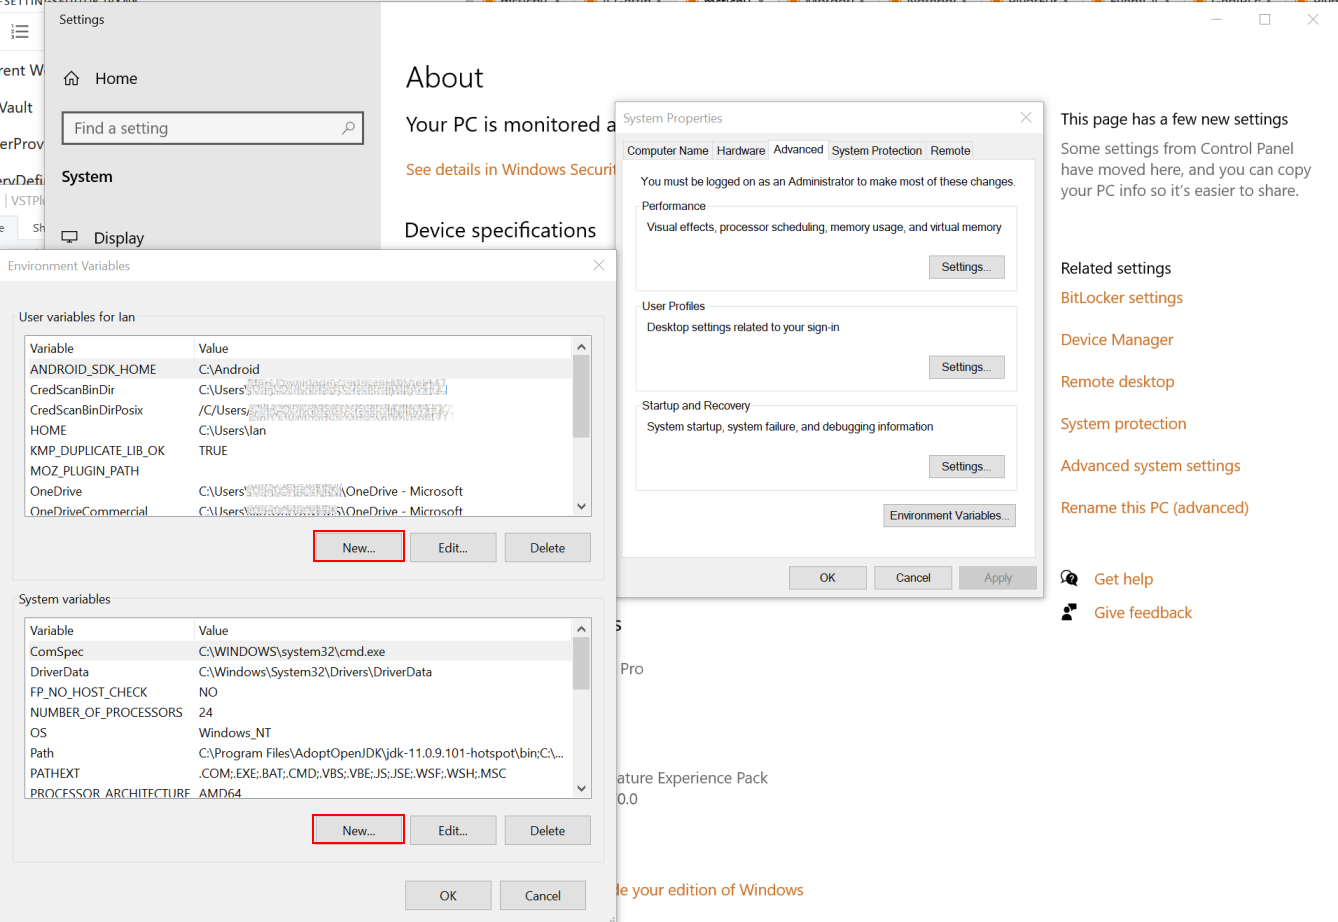
Task: Click Rename this PC (advanced) link
Action: [1154, 508]
